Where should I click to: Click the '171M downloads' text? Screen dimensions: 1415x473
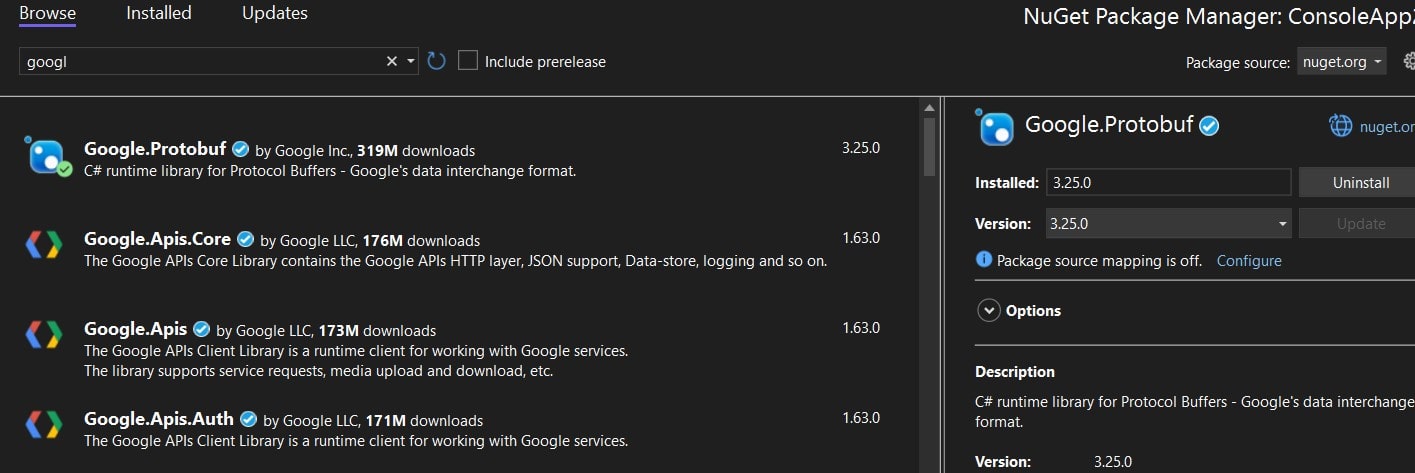click(424, 421)
